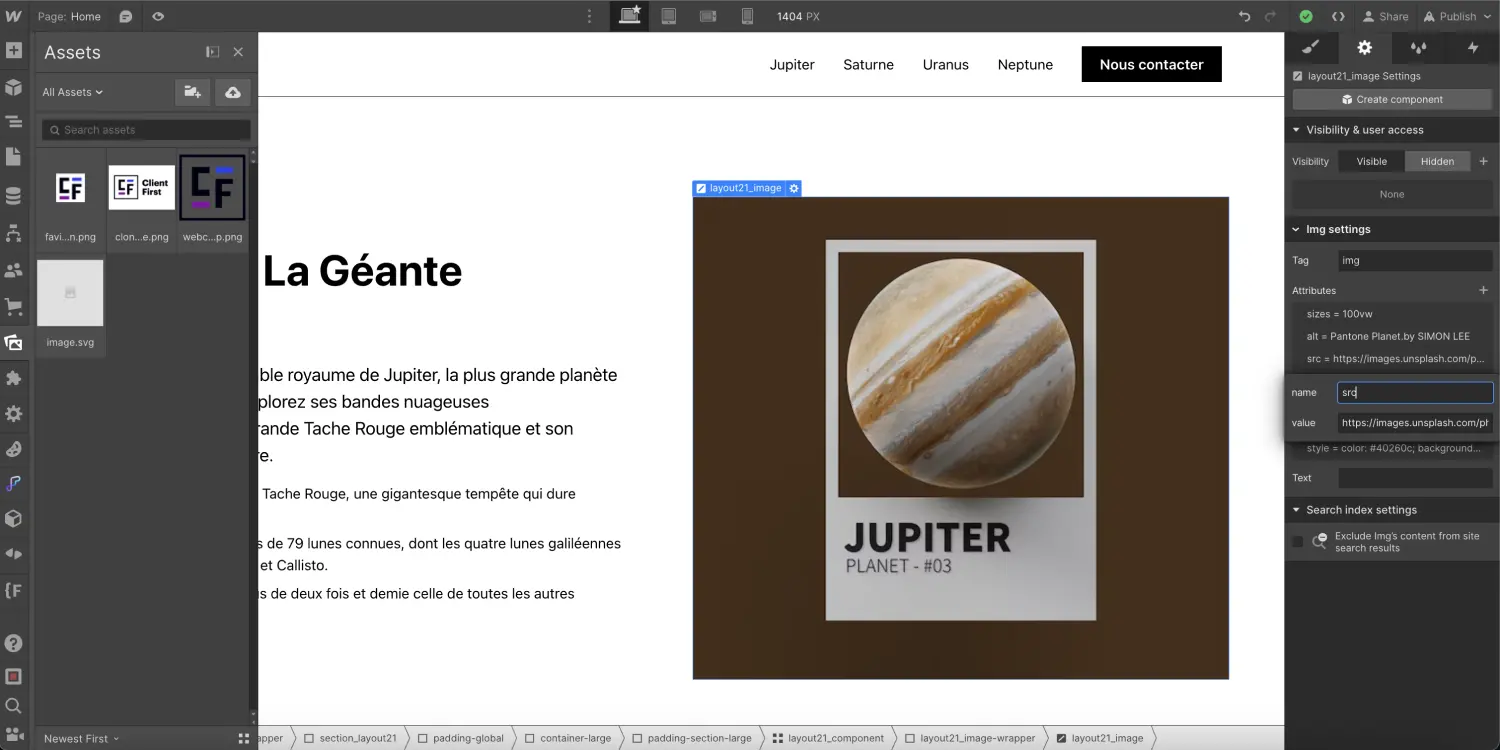Create a new asset folder icon

pyautogui.click(x=192, y=92)
